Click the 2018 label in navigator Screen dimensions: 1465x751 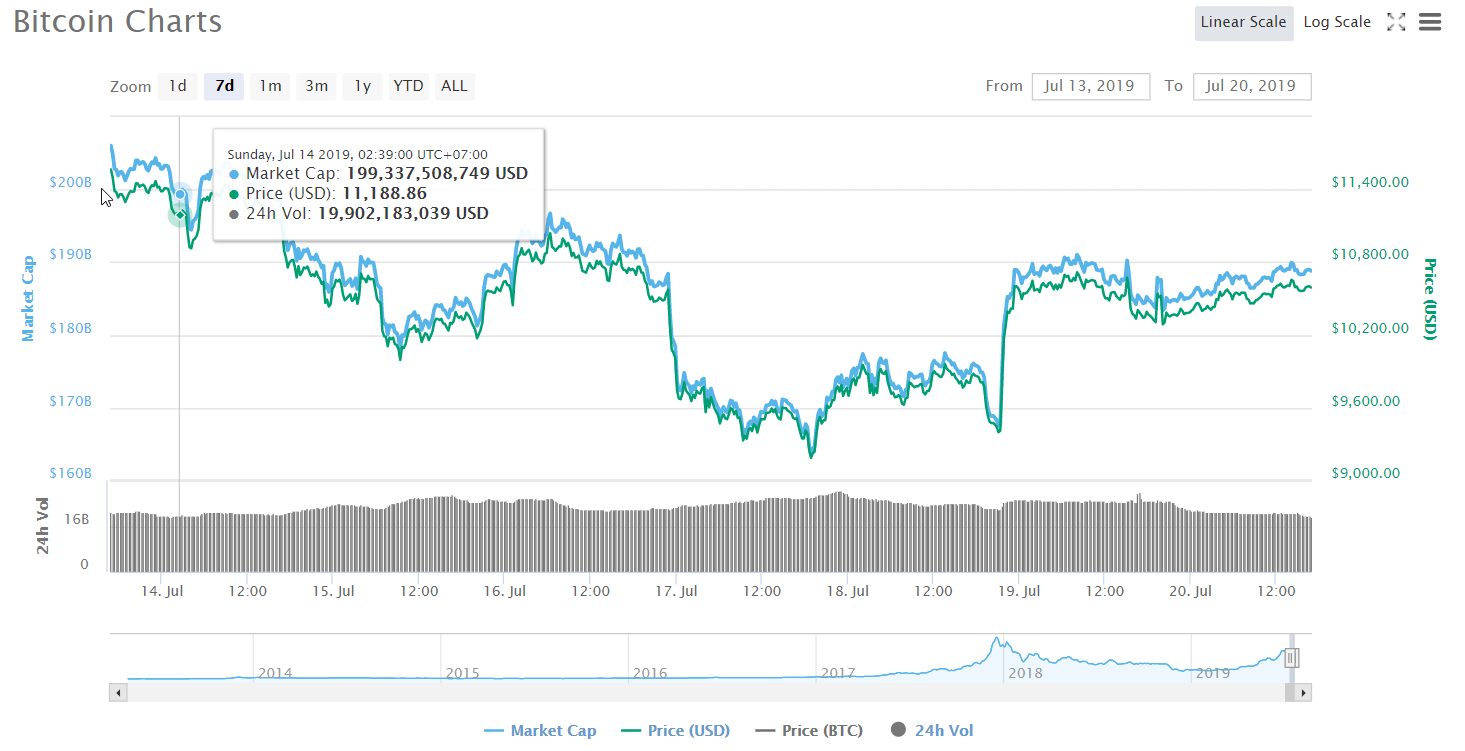coord(1025,672)
